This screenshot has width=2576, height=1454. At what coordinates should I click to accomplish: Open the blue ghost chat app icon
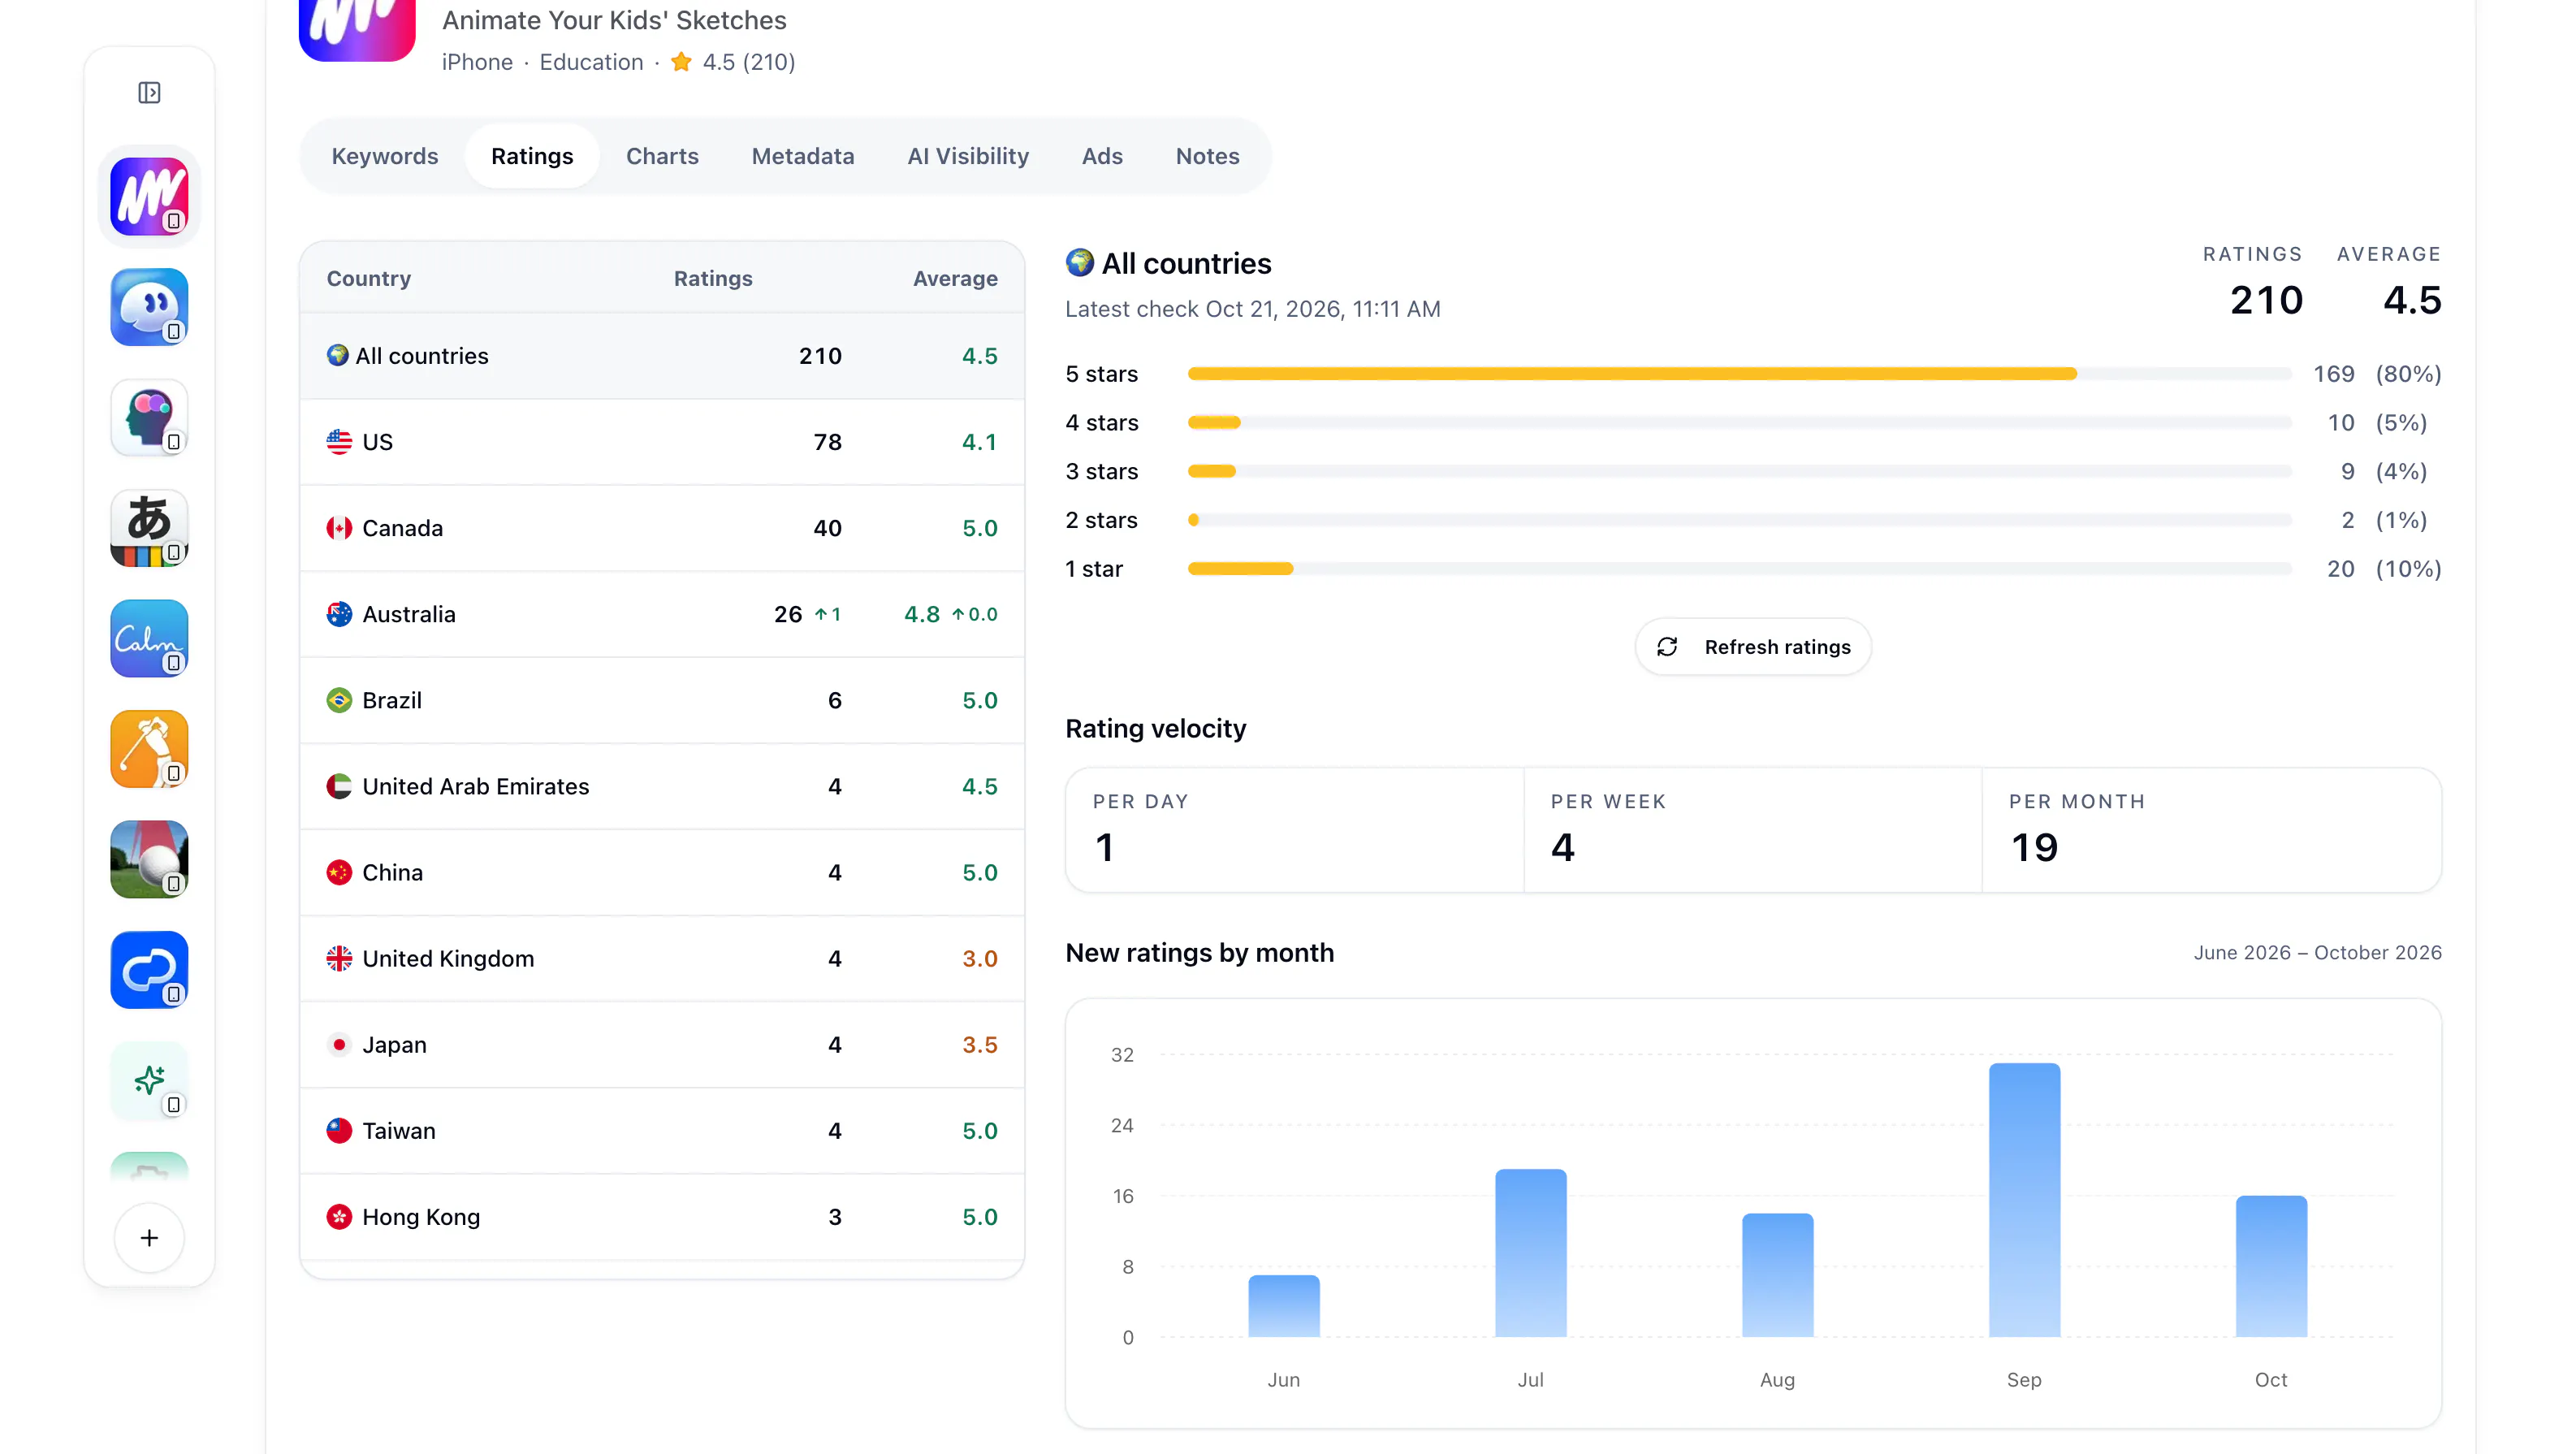point(149,307)
